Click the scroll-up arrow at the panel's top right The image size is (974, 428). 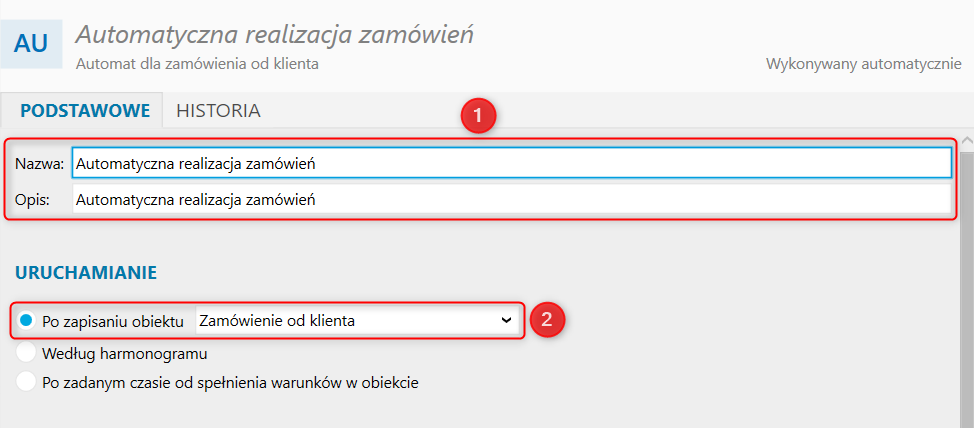pos(967,142)
